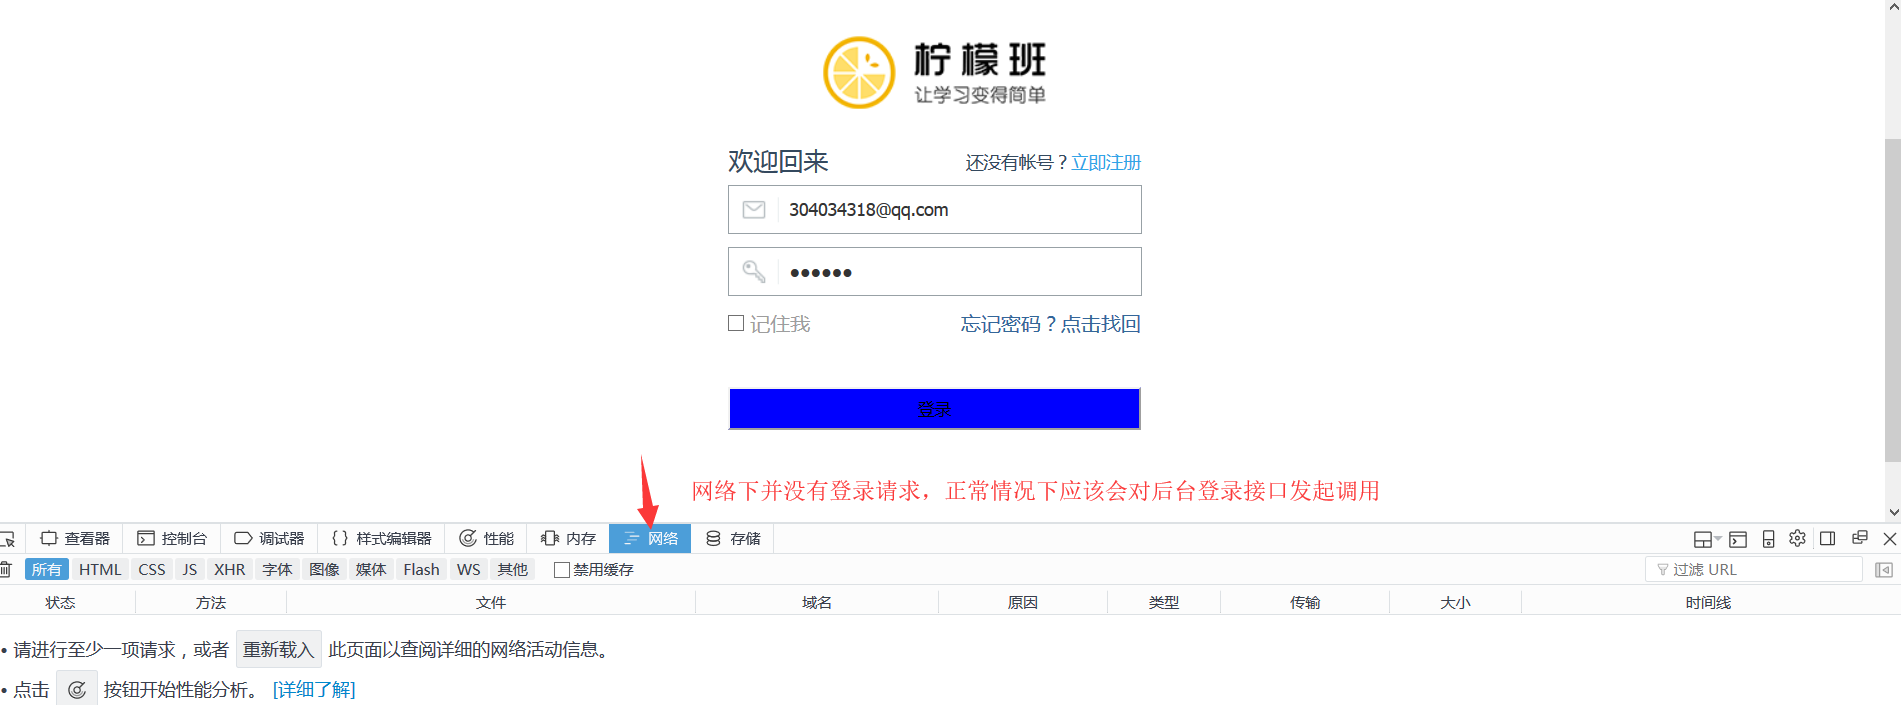Open the 内存 memory tab

[568, 538]
